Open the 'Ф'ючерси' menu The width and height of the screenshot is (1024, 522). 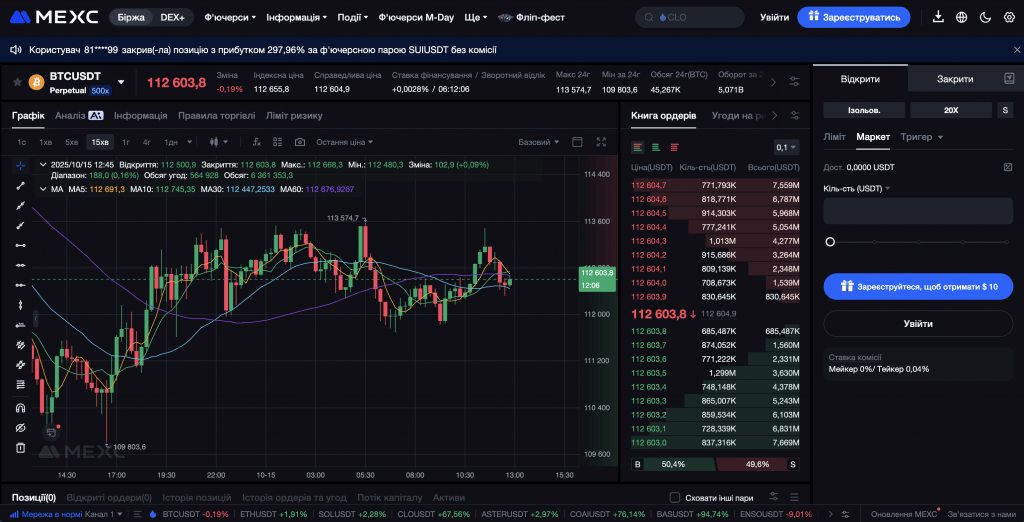(230, 17)
